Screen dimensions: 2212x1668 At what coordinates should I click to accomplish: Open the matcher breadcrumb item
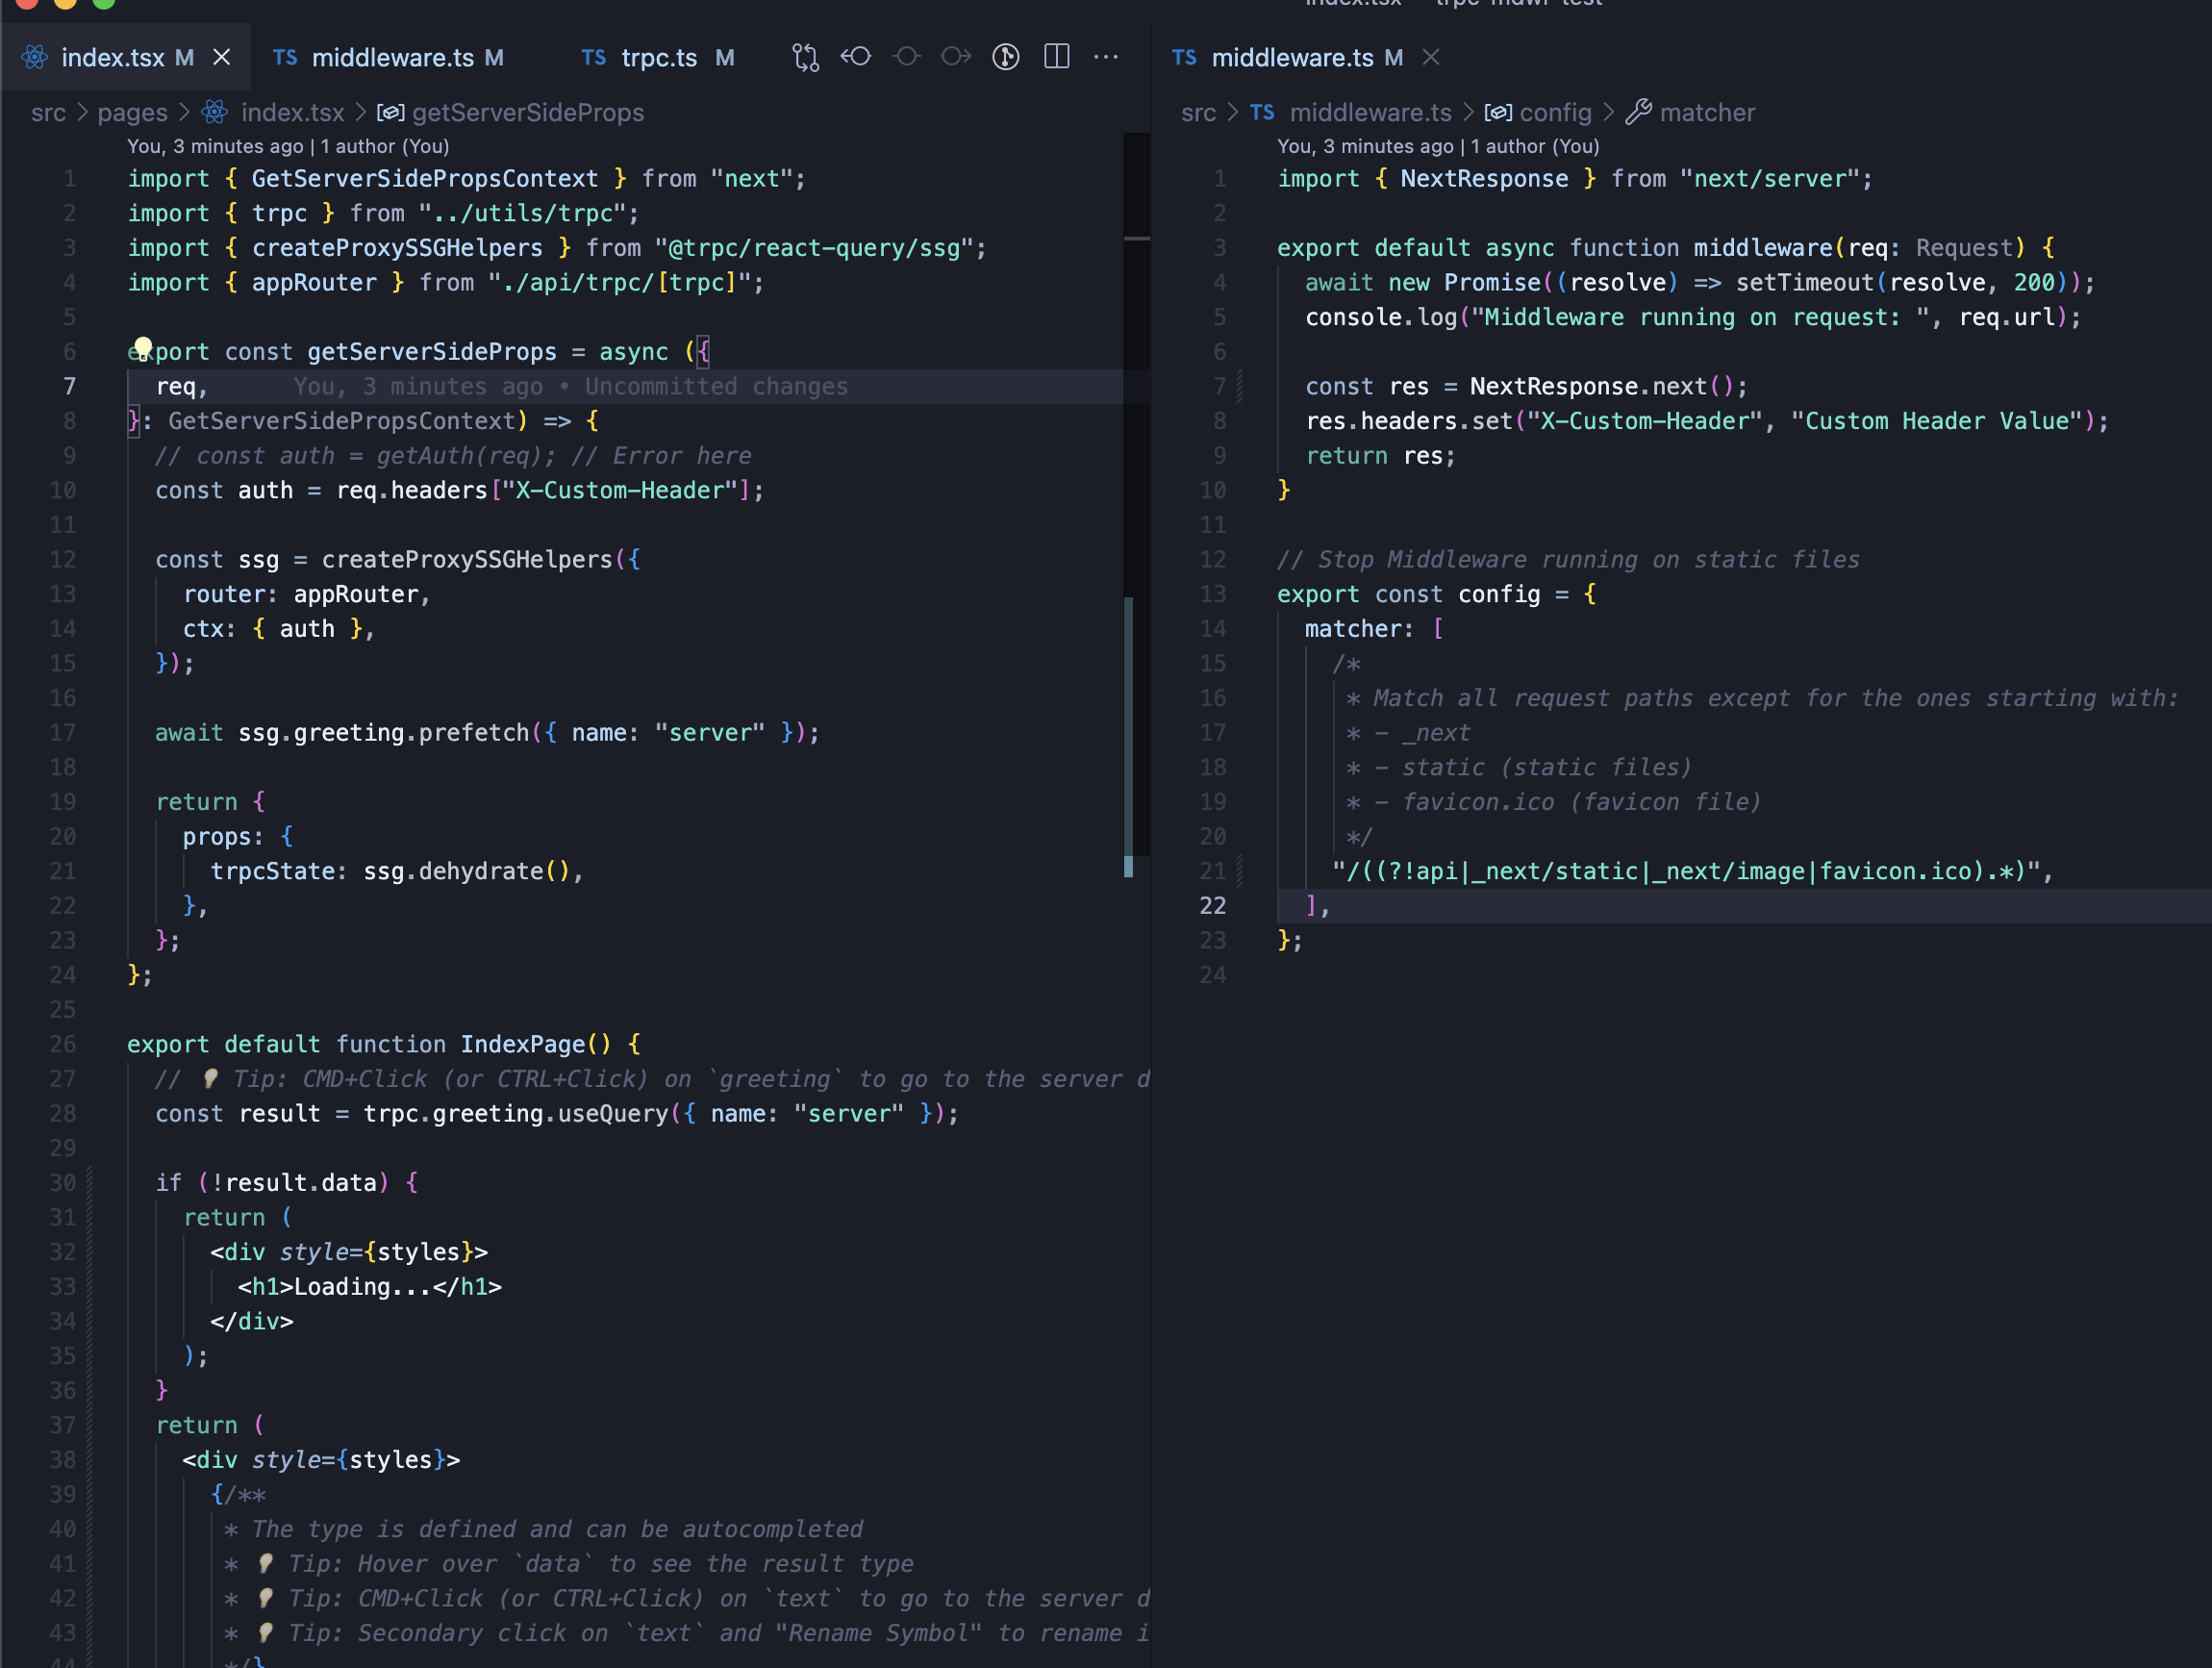(x=1706, y=112)
